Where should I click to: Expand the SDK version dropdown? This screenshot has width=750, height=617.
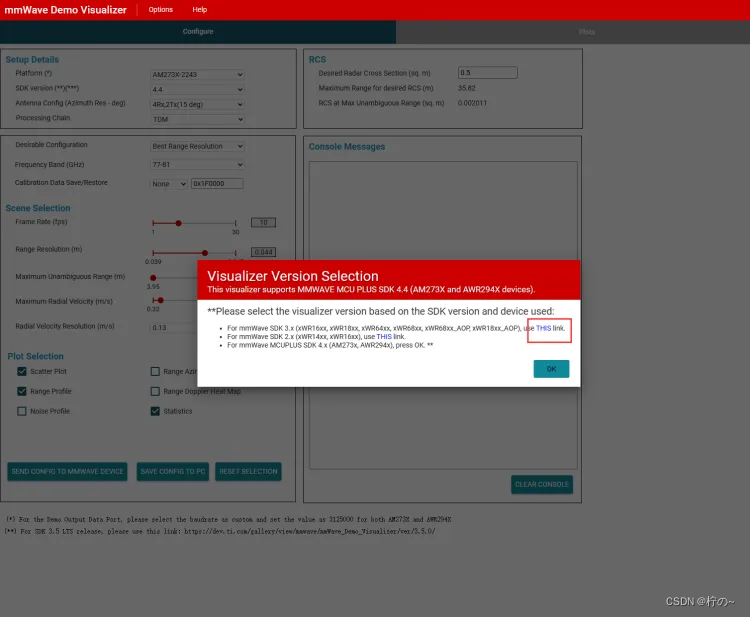197,89
